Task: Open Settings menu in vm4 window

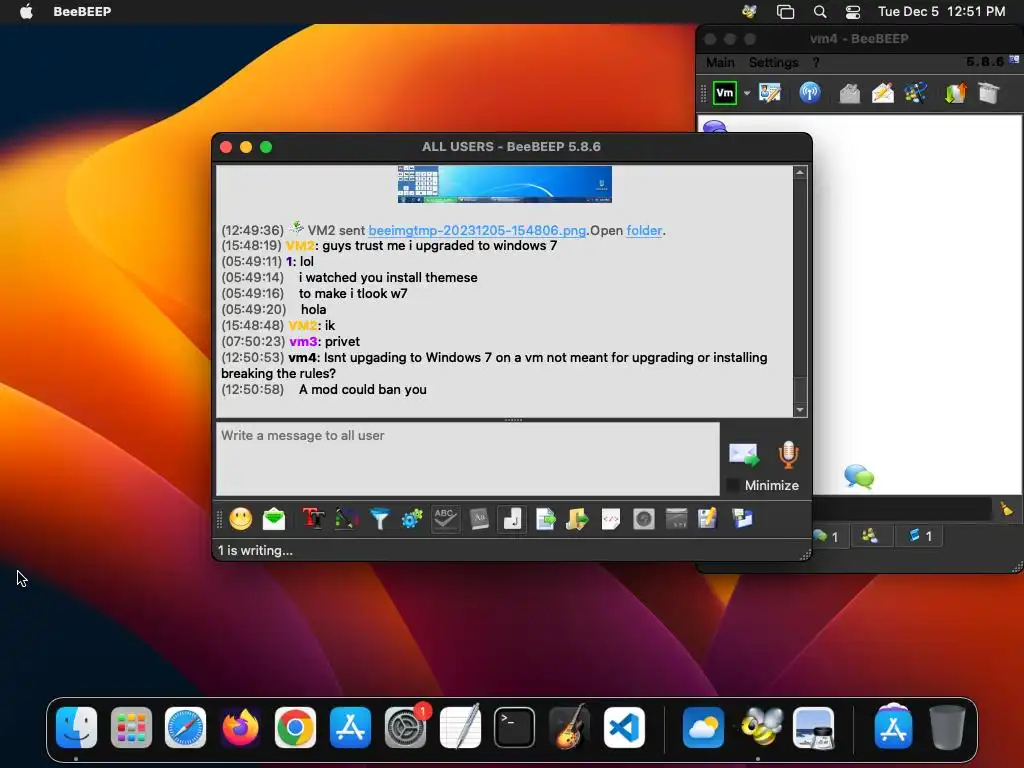Action: pos(773,63)
